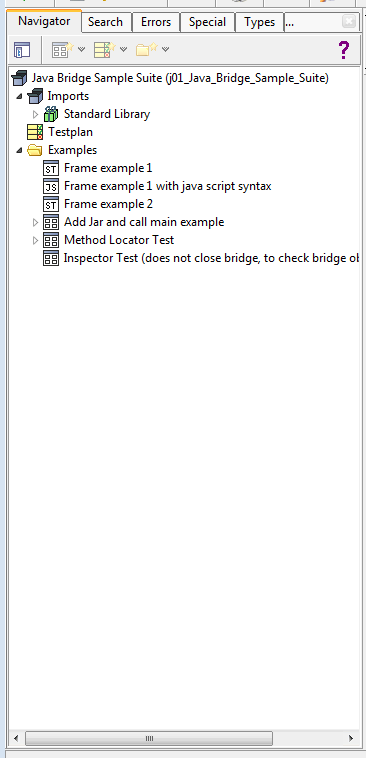The width and height of the screenshot is (366, 758).
Task: Switch to the Errors tab
Action: pos(156,22)
